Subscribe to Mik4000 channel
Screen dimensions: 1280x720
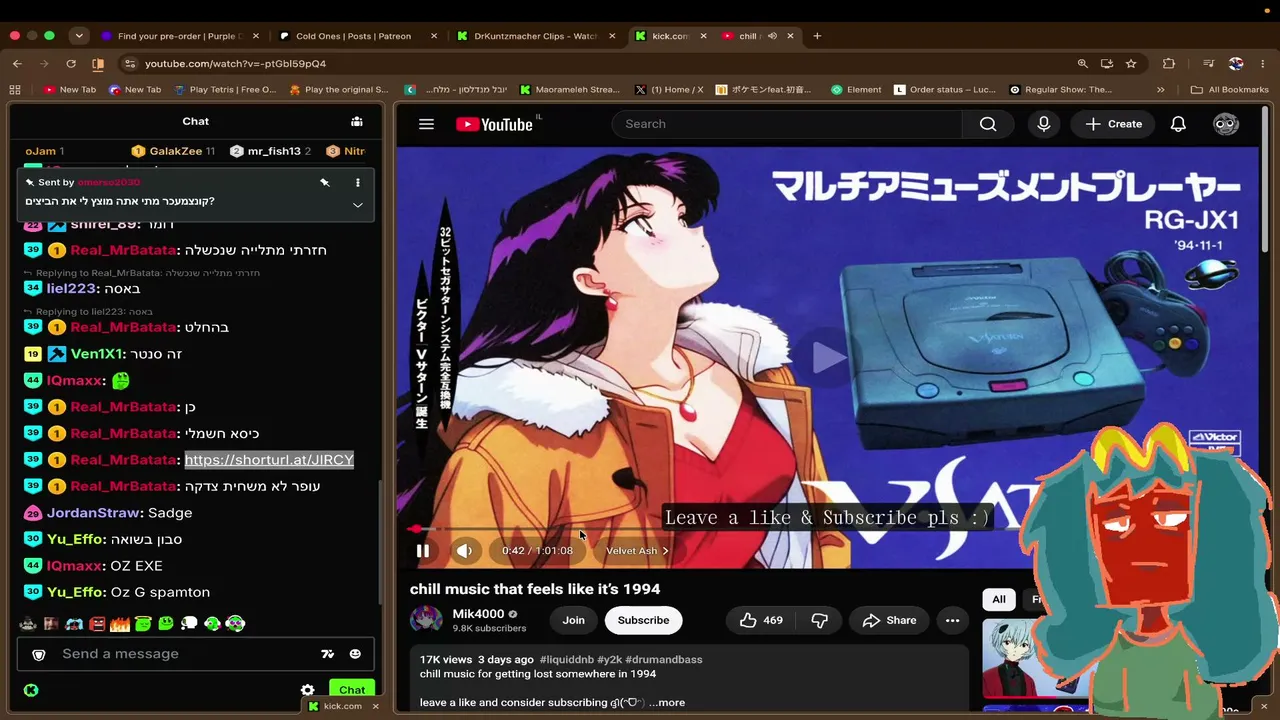point(643,620)
